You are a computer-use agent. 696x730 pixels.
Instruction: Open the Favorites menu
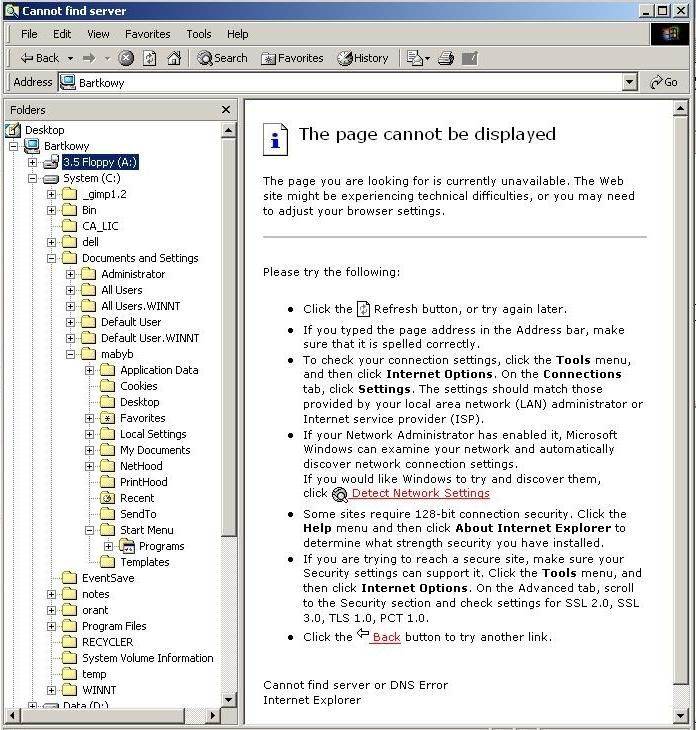(x=148, y=34)
